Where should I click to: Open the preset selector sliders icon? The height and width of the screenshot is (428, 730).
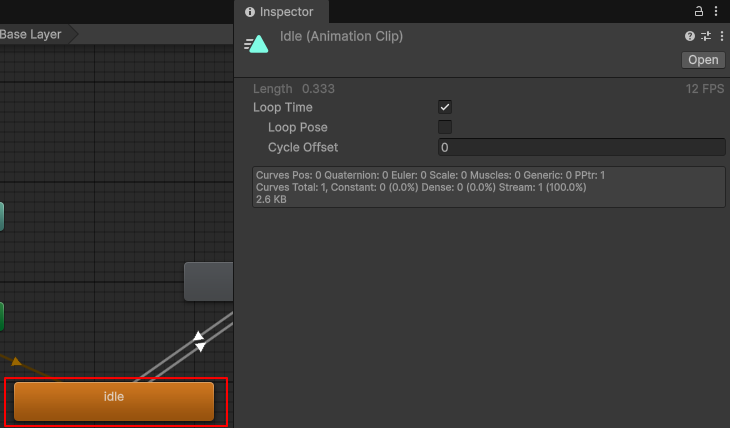point(705,36)
